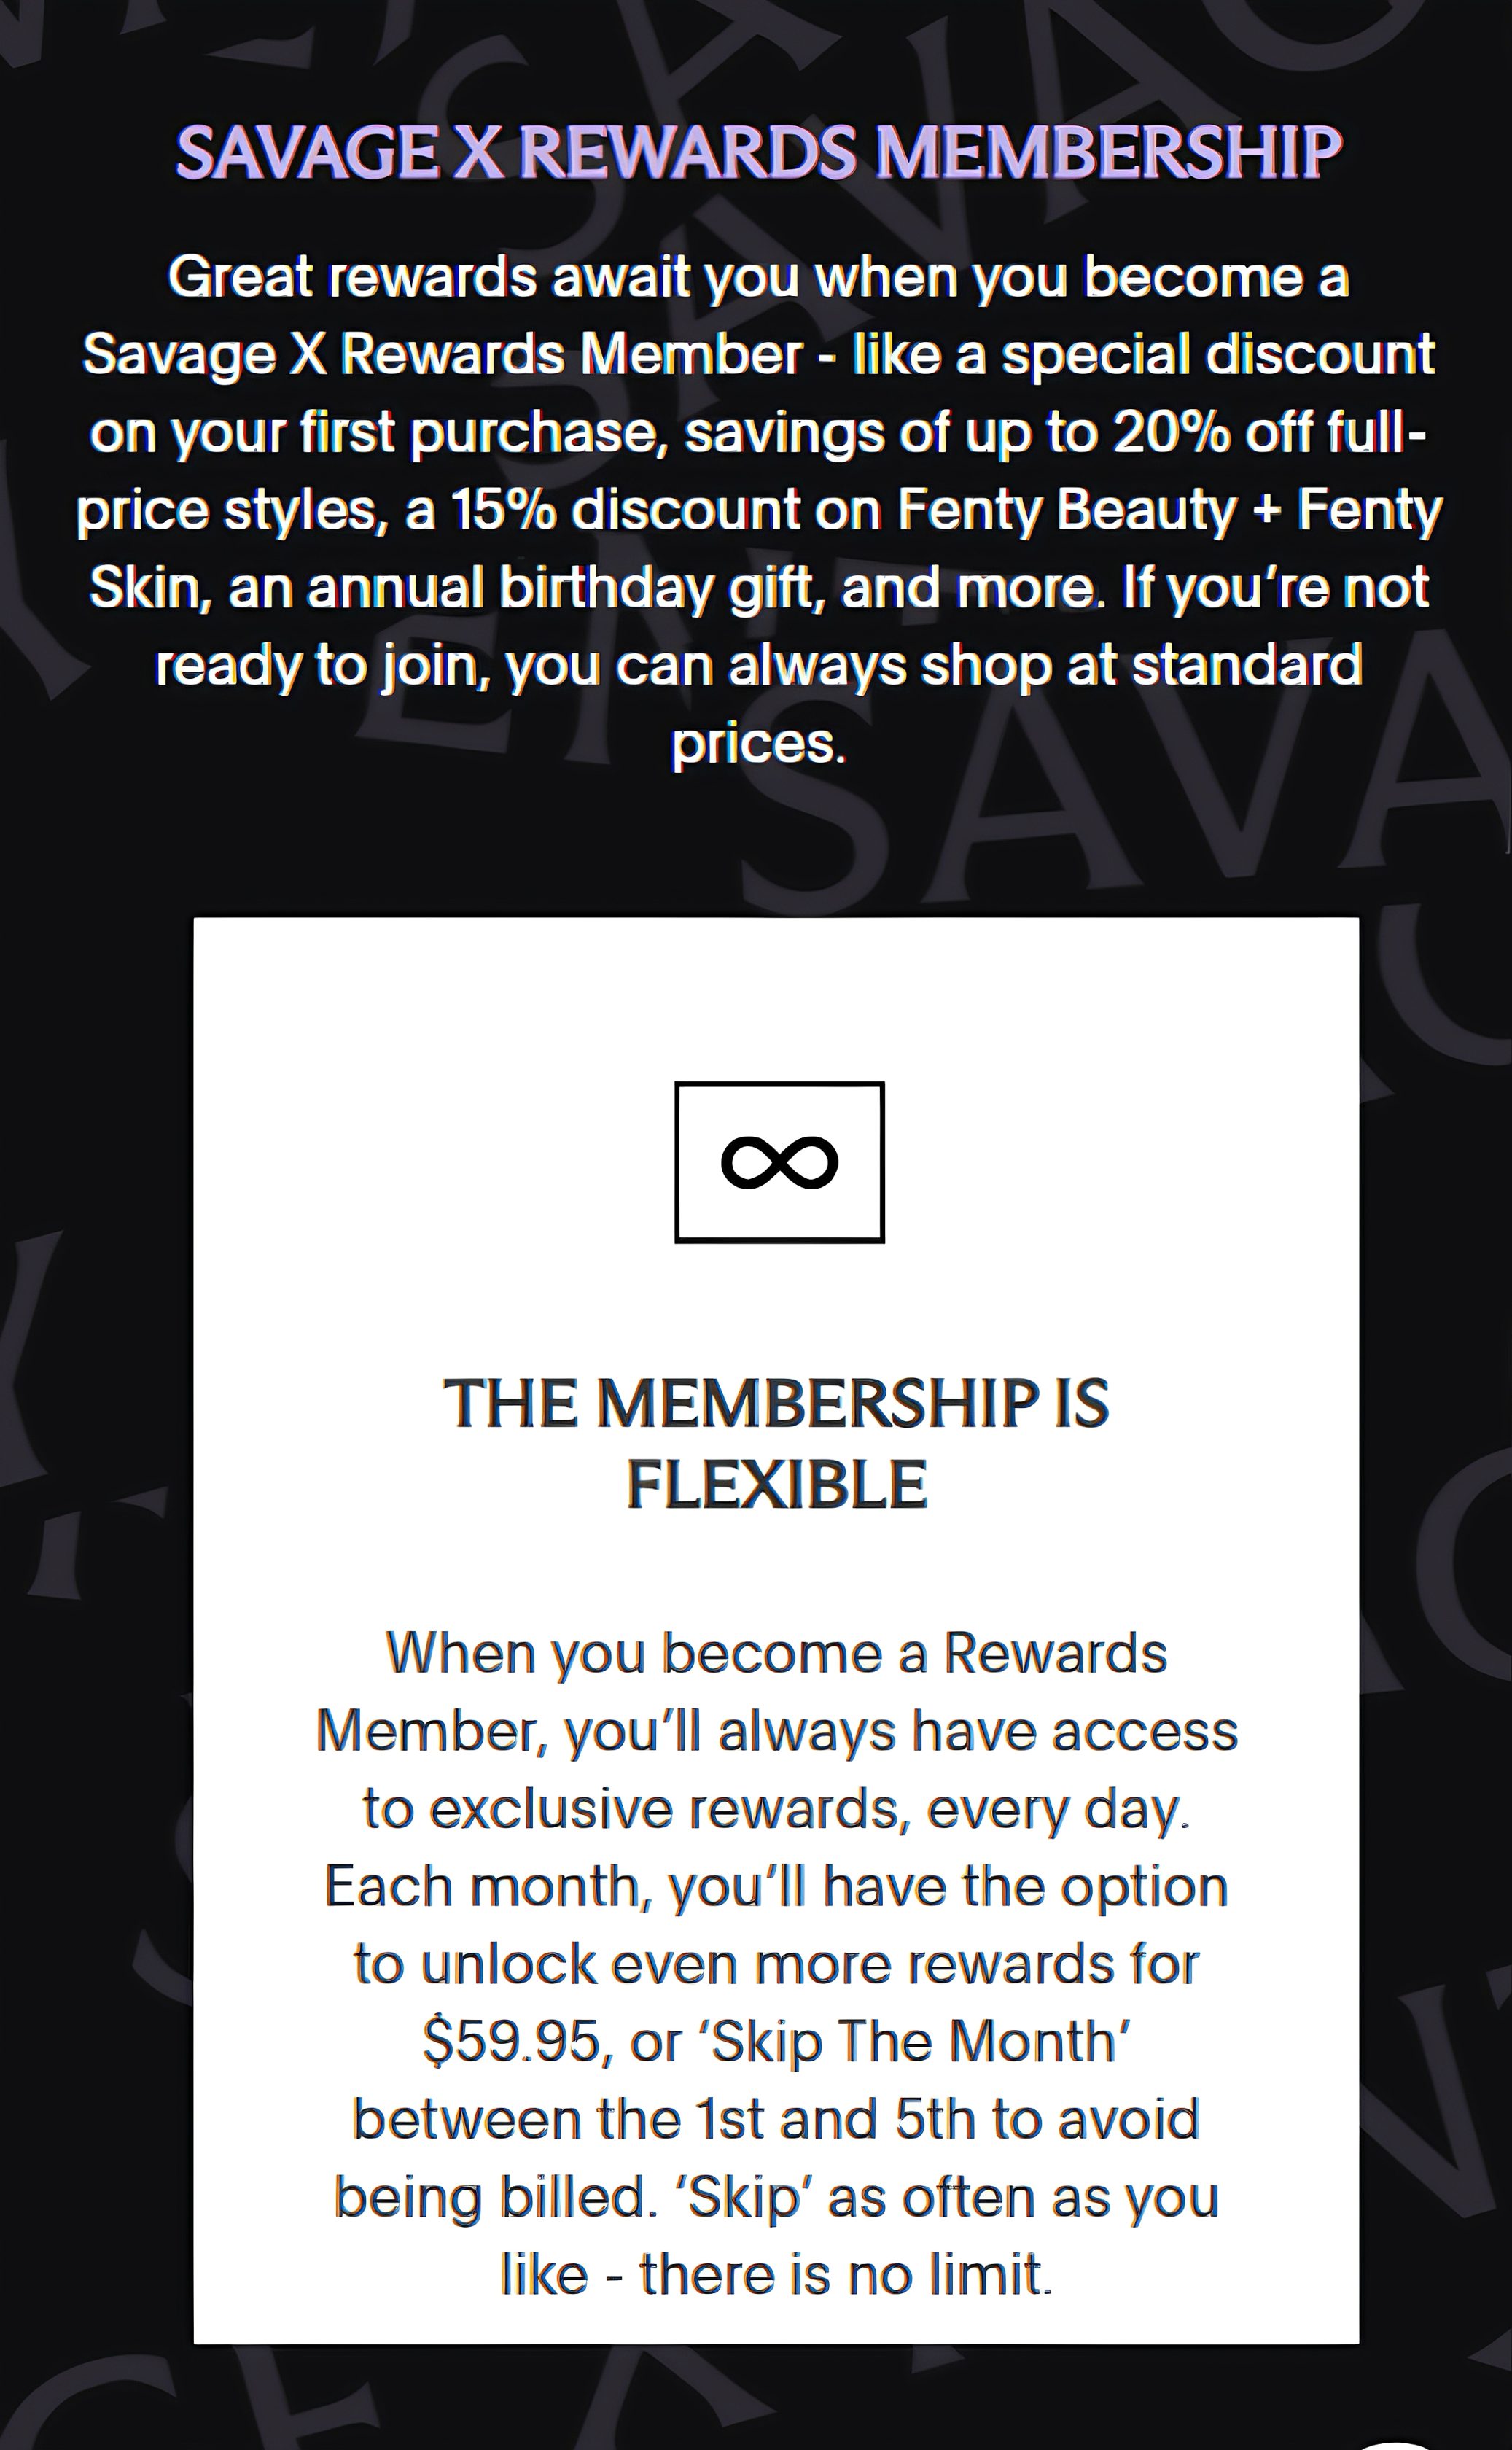Tap 'there is no limit' text
The height and width of the screenshot is (2450, 1512).
pos(845,2275)
